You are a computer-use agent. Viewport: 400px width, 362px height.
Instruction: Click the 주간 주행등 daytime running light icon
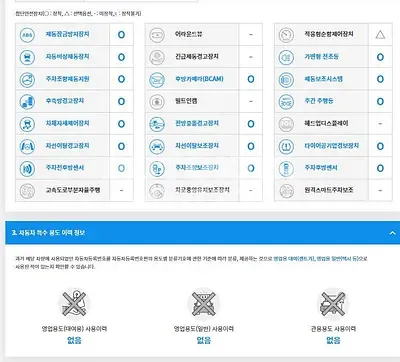286,102
